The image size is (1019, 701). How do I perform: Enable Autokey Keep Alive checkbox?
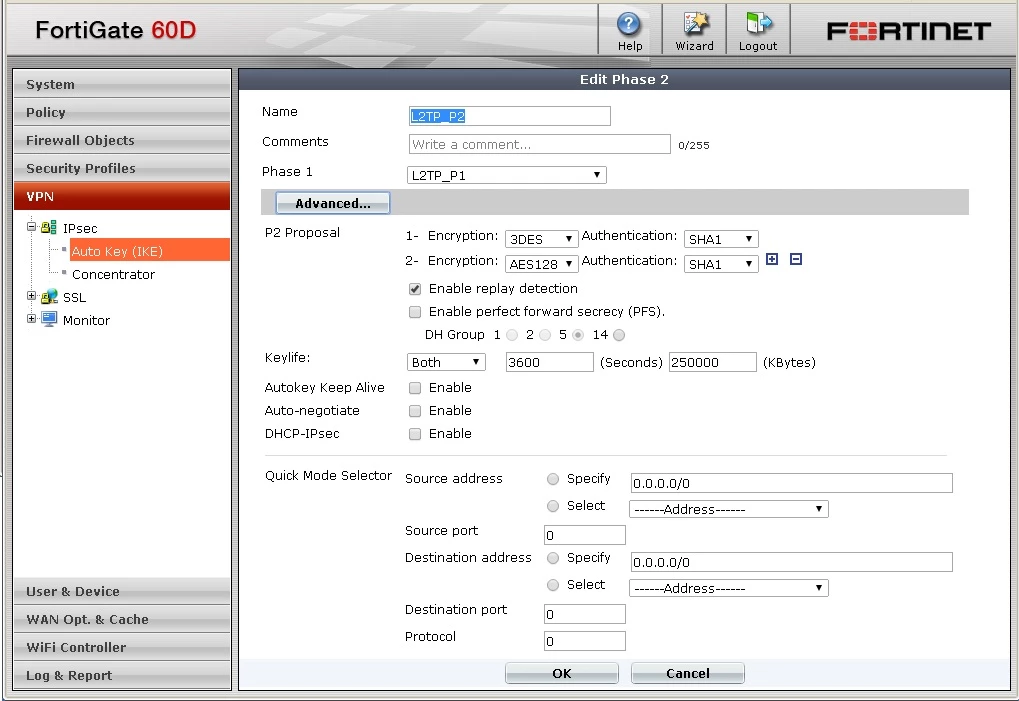coord(415,388)
